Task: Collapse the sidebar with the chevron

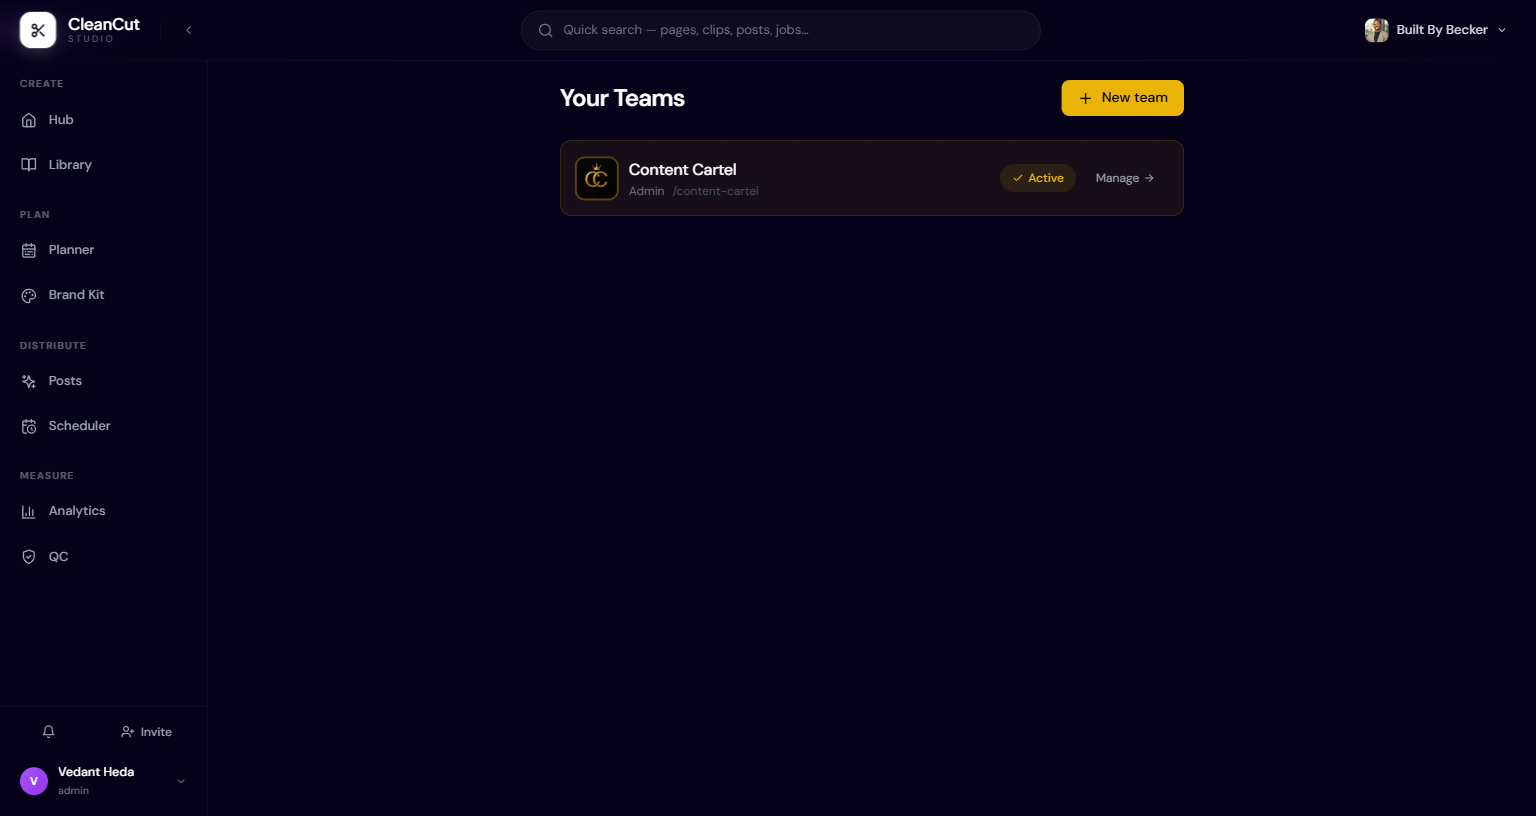Action: tap(188, 30)
